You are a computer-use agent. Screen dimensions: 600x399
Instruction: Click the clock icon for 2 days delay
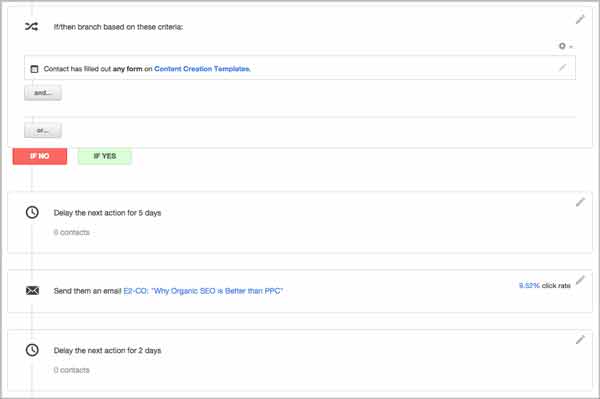[32, 350]
